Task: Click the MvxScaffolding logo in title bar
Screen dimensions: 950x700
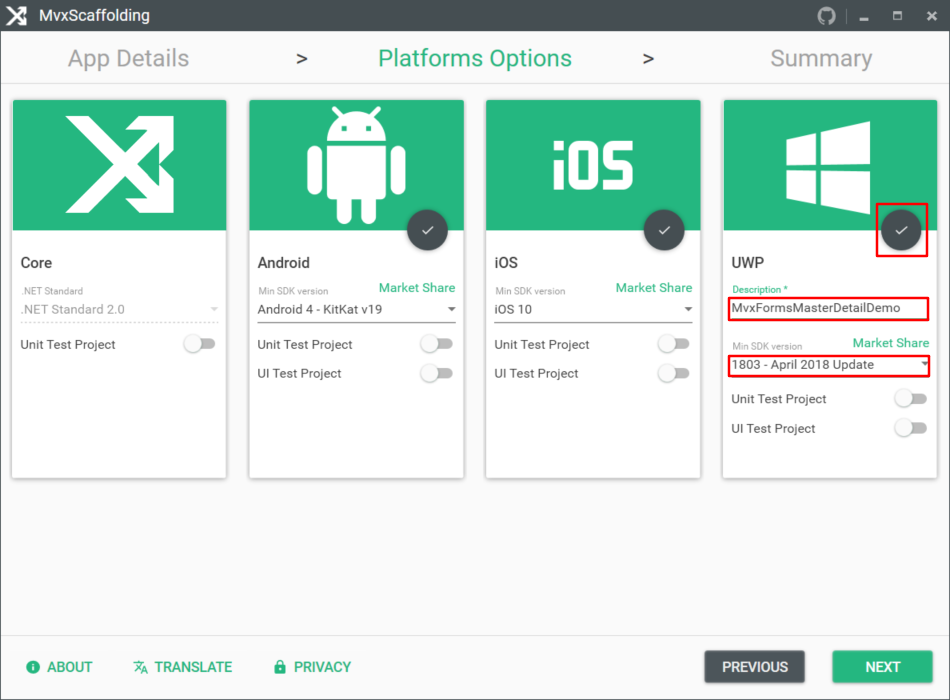Action: click(x=16, y=16)
